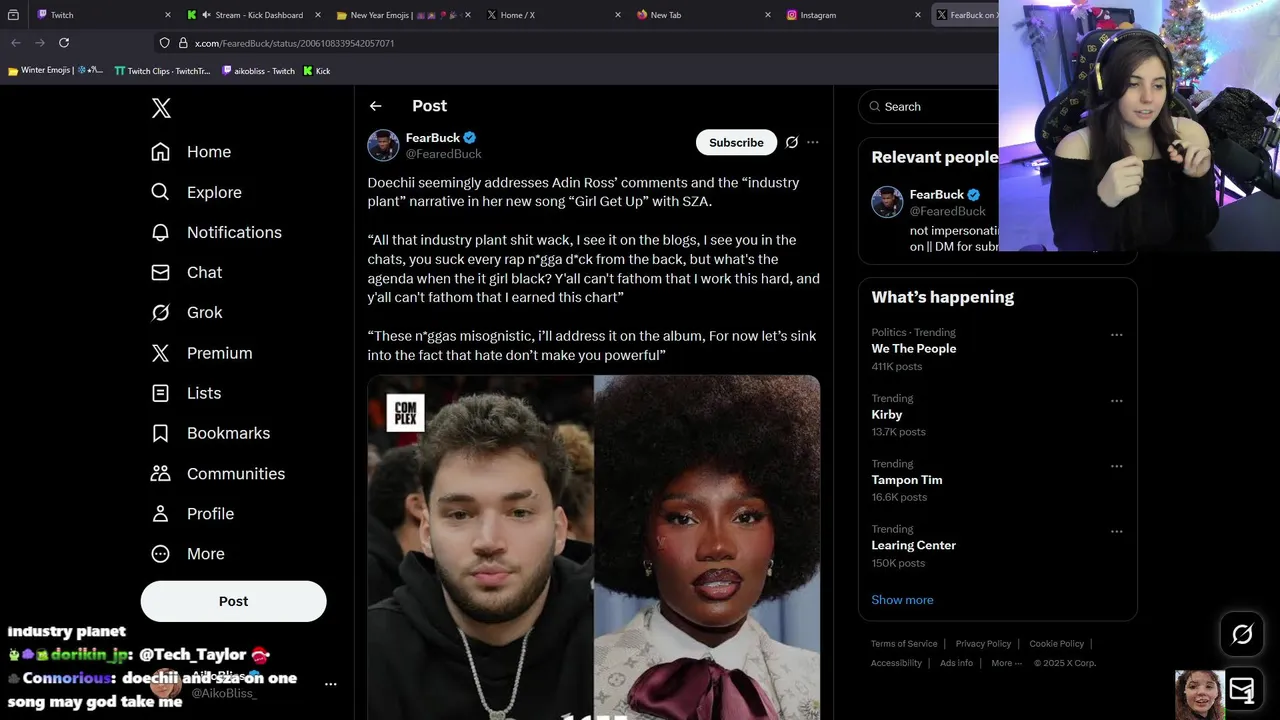The image size is (1280, 720).
Task: Click the tab overview icon left of tabs
Action: tap(13, 15)
